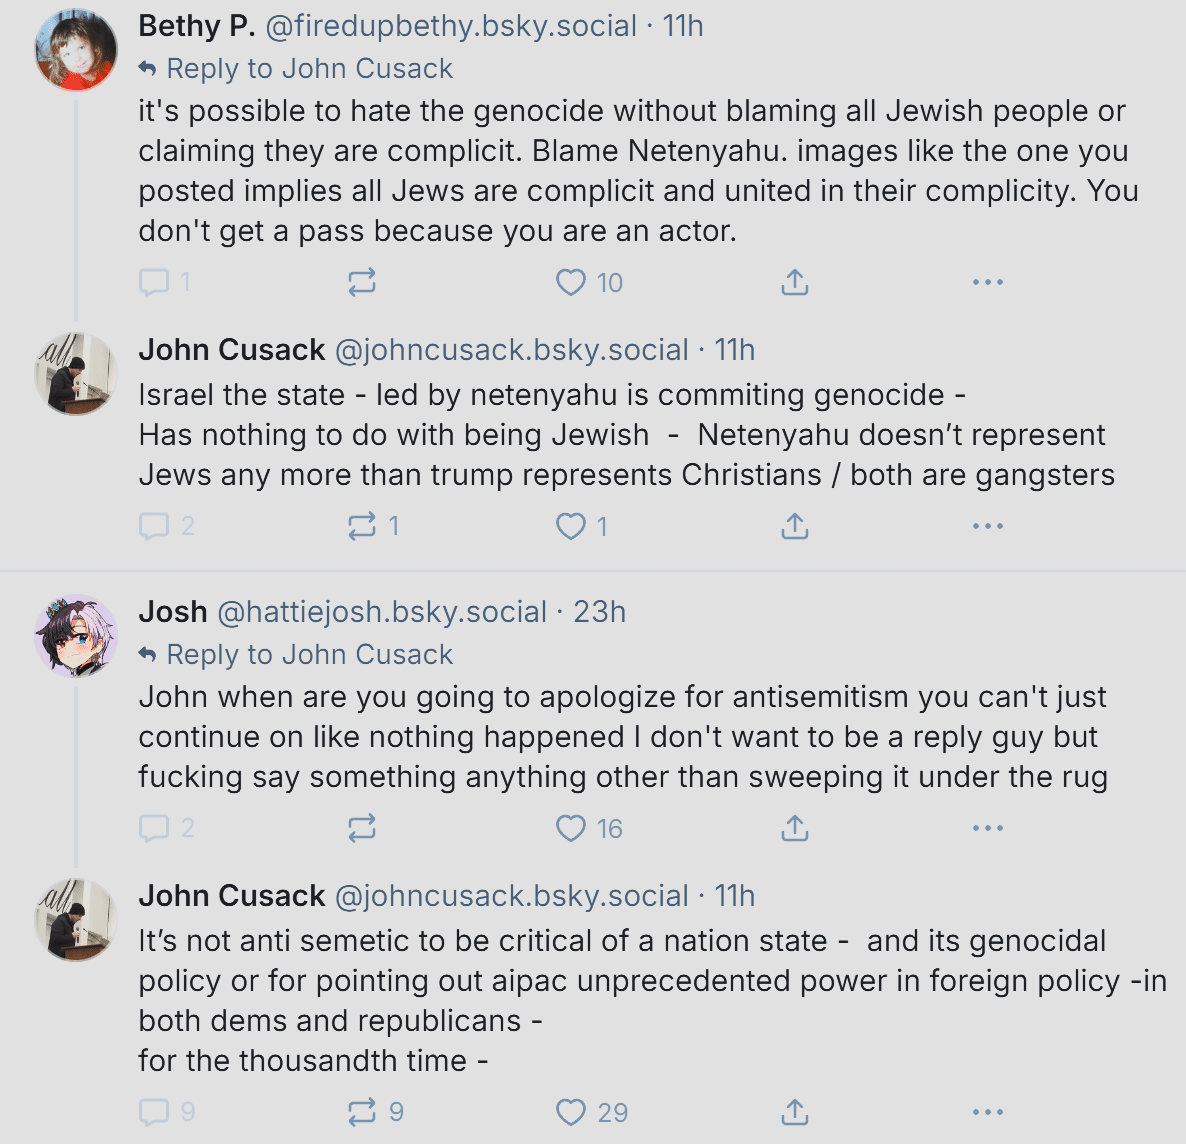
Task: Like John Cusack's post about Israel the state
Action: [x=581, y=526]
